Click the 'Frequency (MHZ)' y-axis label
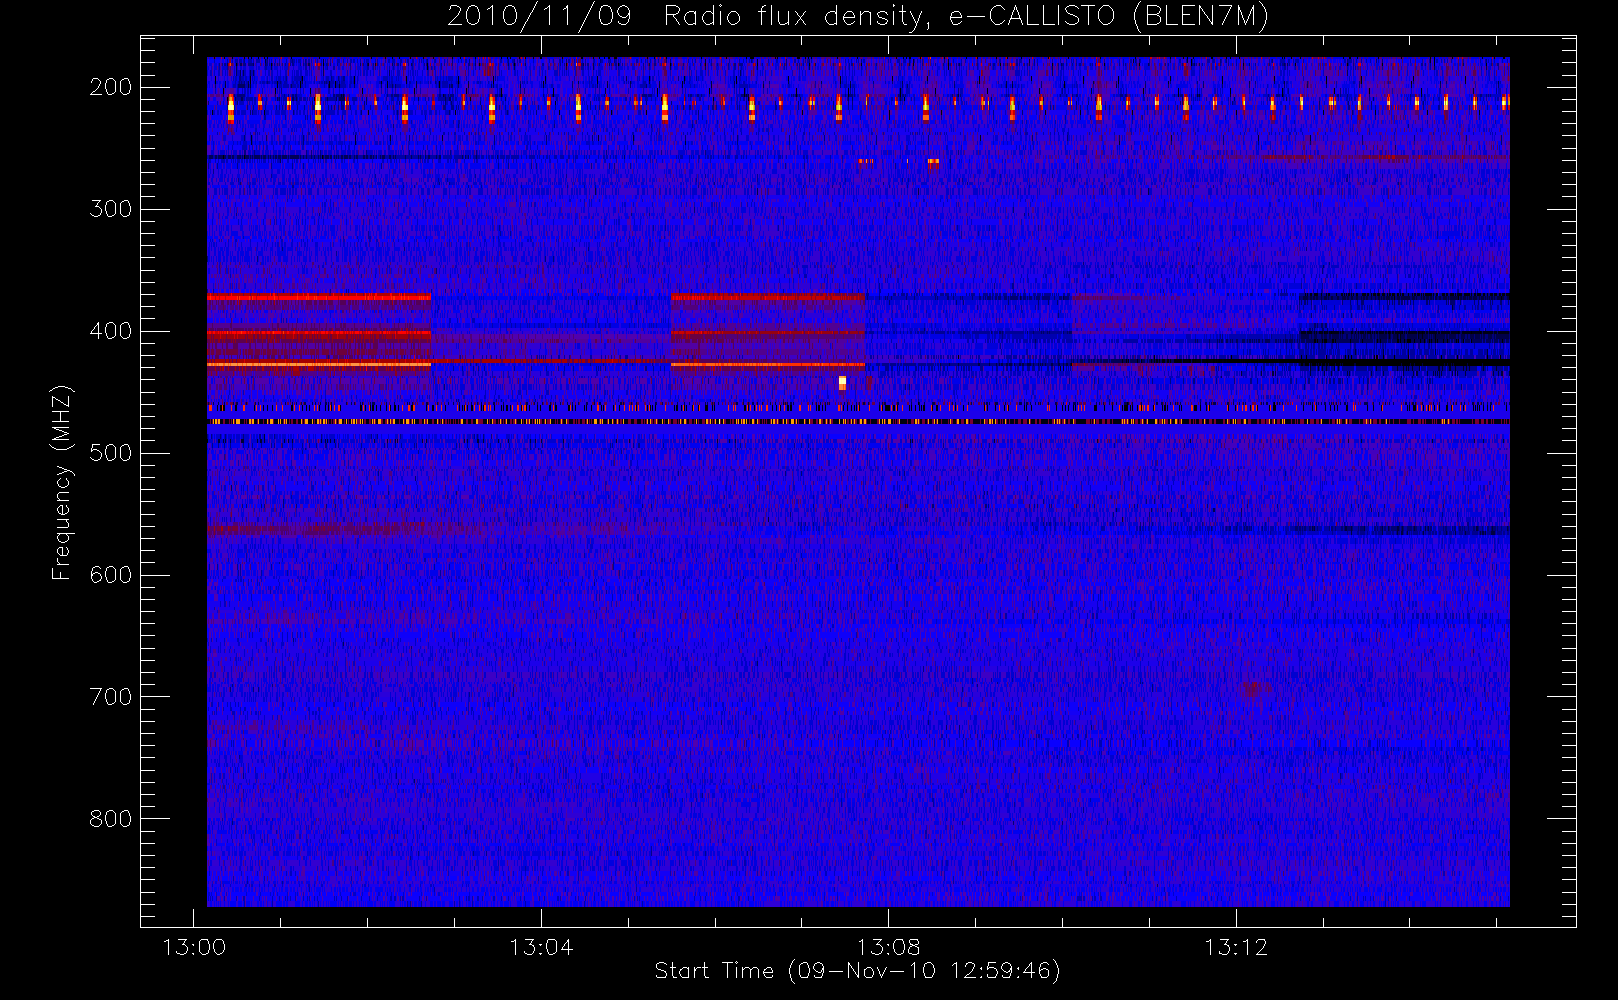 pos(62,482)
